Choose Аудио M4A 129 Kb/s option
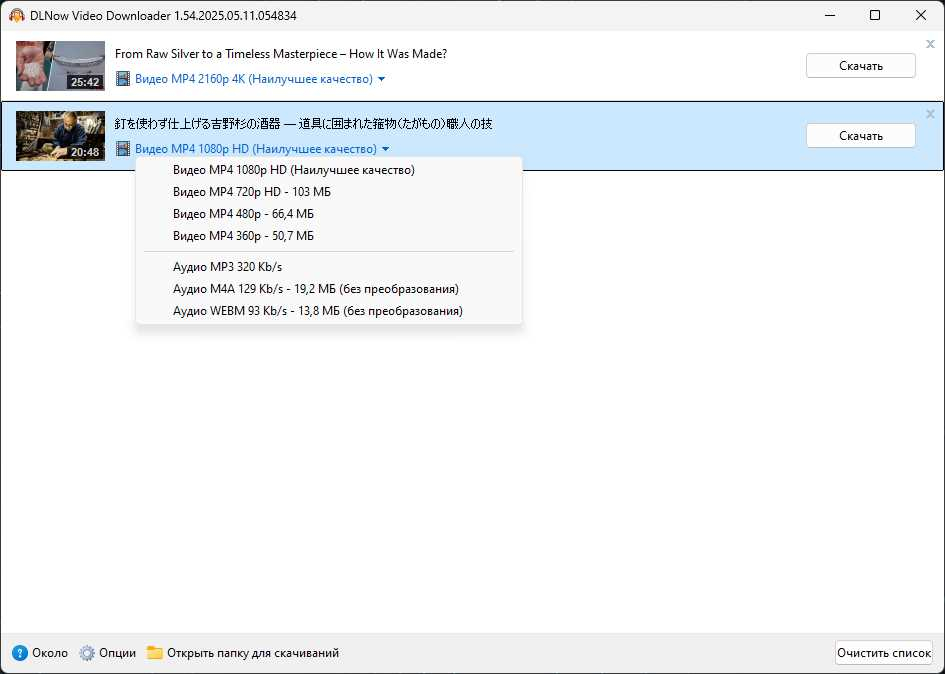This screenshot has height=674, width=945. coord(329,289)
